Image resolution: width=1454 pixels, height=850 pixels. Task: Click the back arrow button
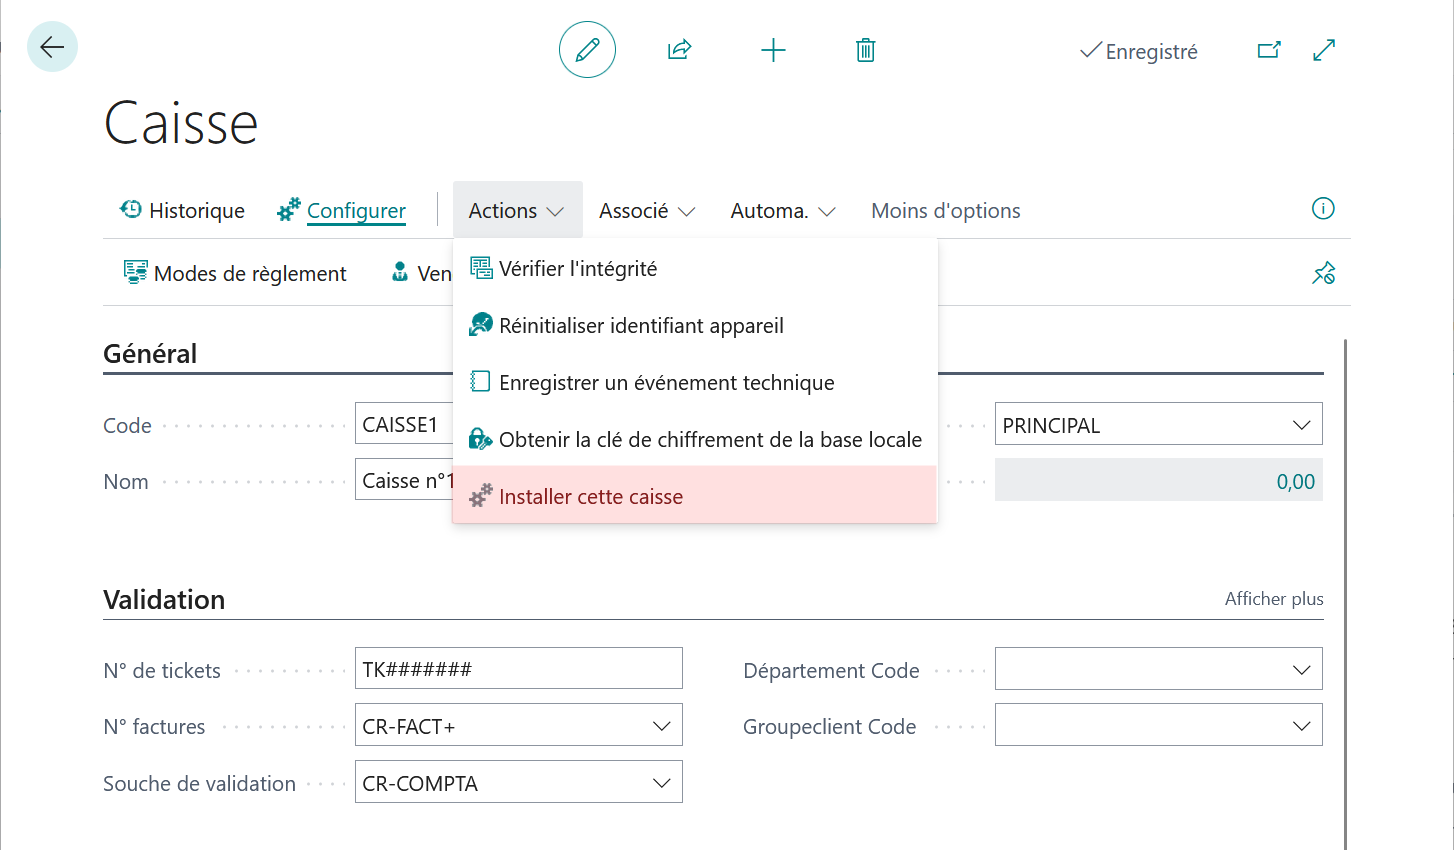(52, 47)
